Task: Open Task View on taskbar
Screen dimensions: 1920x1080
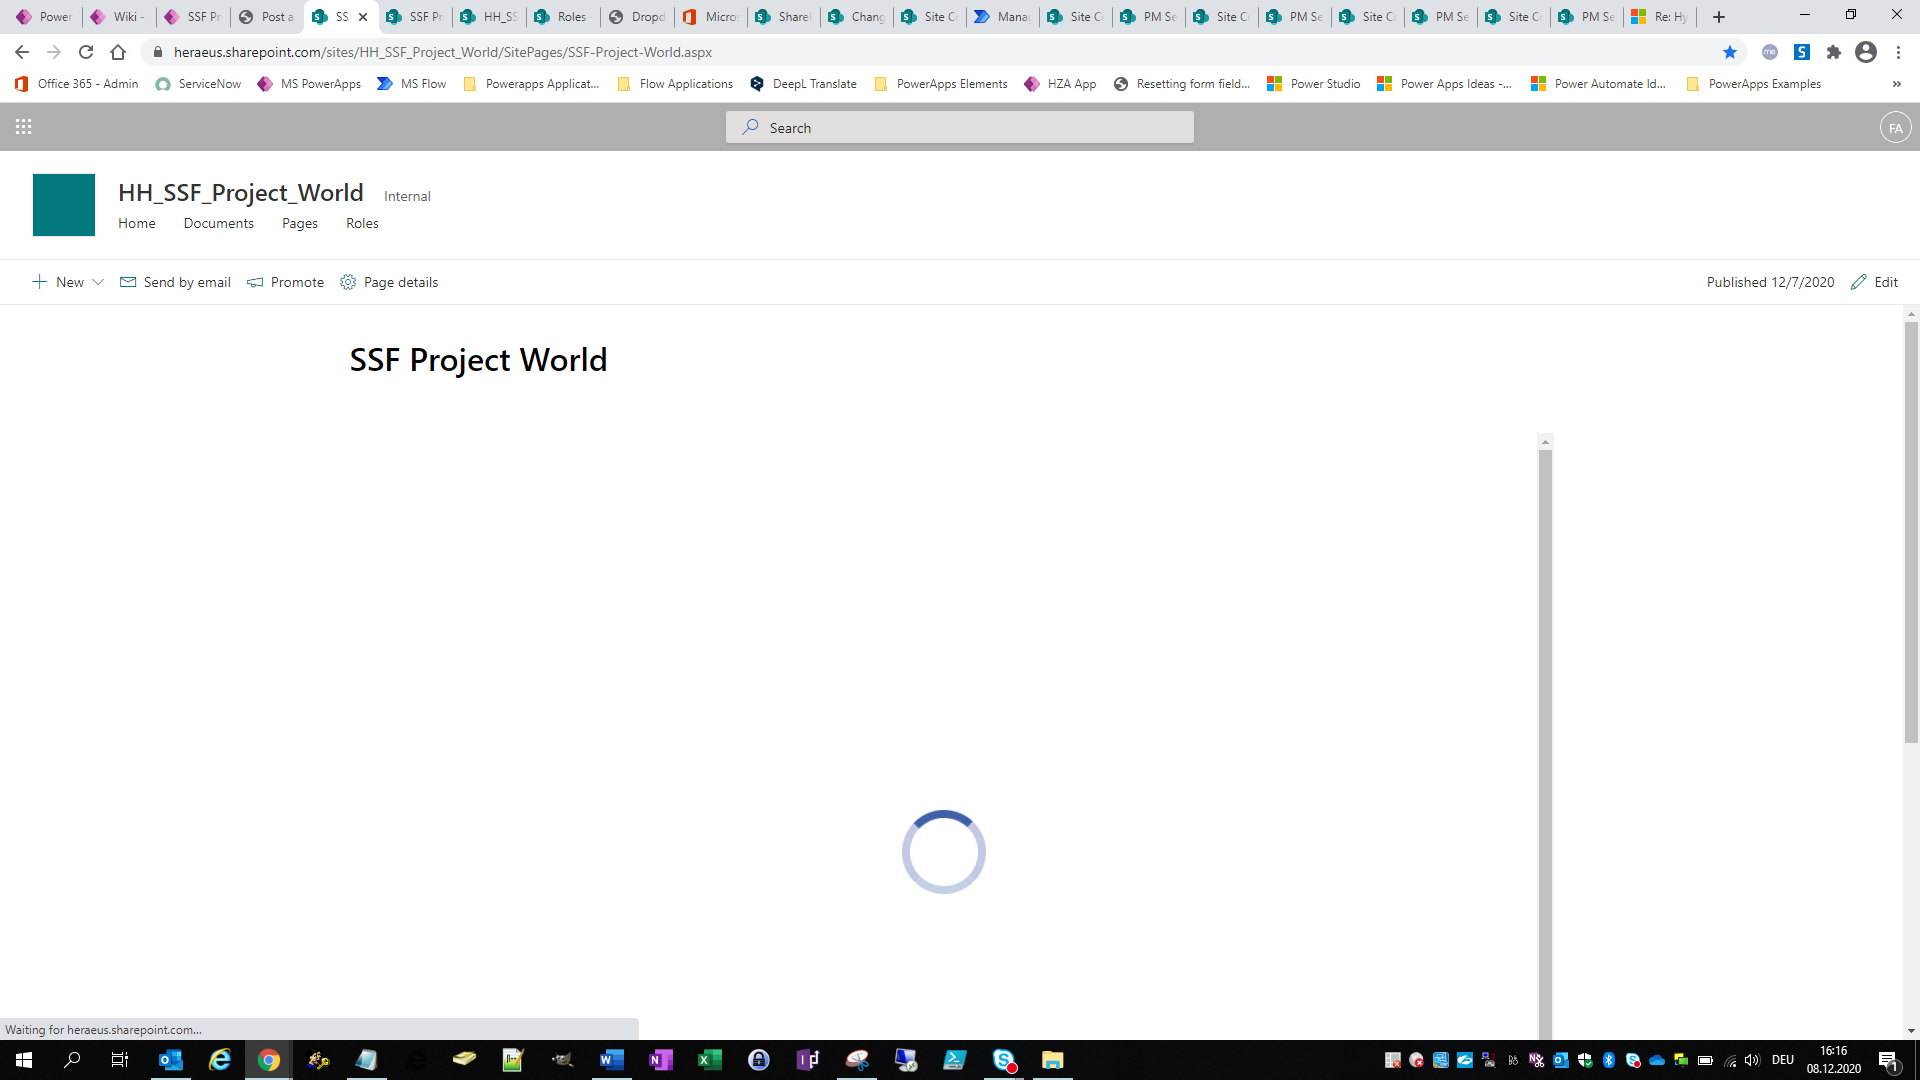Action: point(120,1060)
